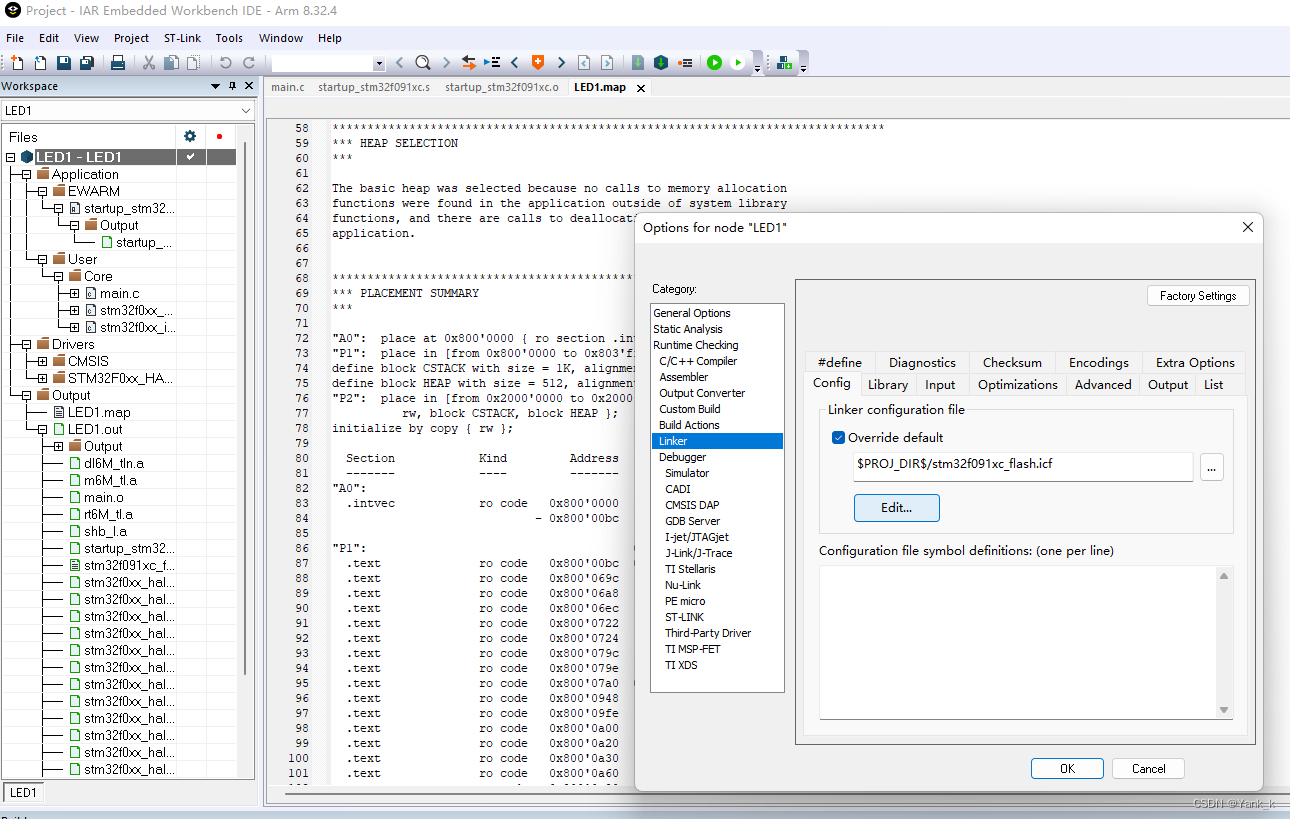Confirm options with OK button
Viewport: 1290px width, 819px height.
1067,768
